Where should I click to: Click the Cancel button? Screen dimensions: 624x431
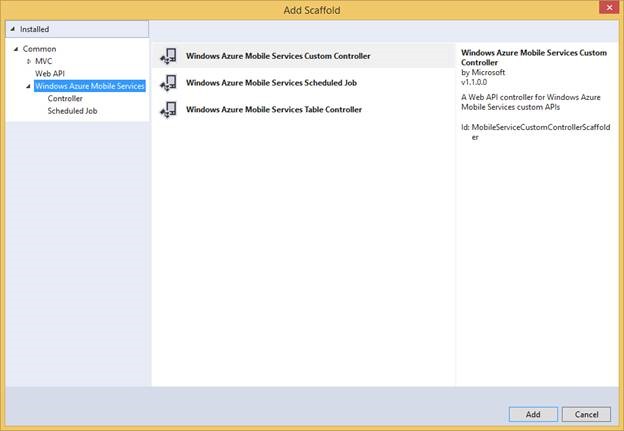[586, 414]
